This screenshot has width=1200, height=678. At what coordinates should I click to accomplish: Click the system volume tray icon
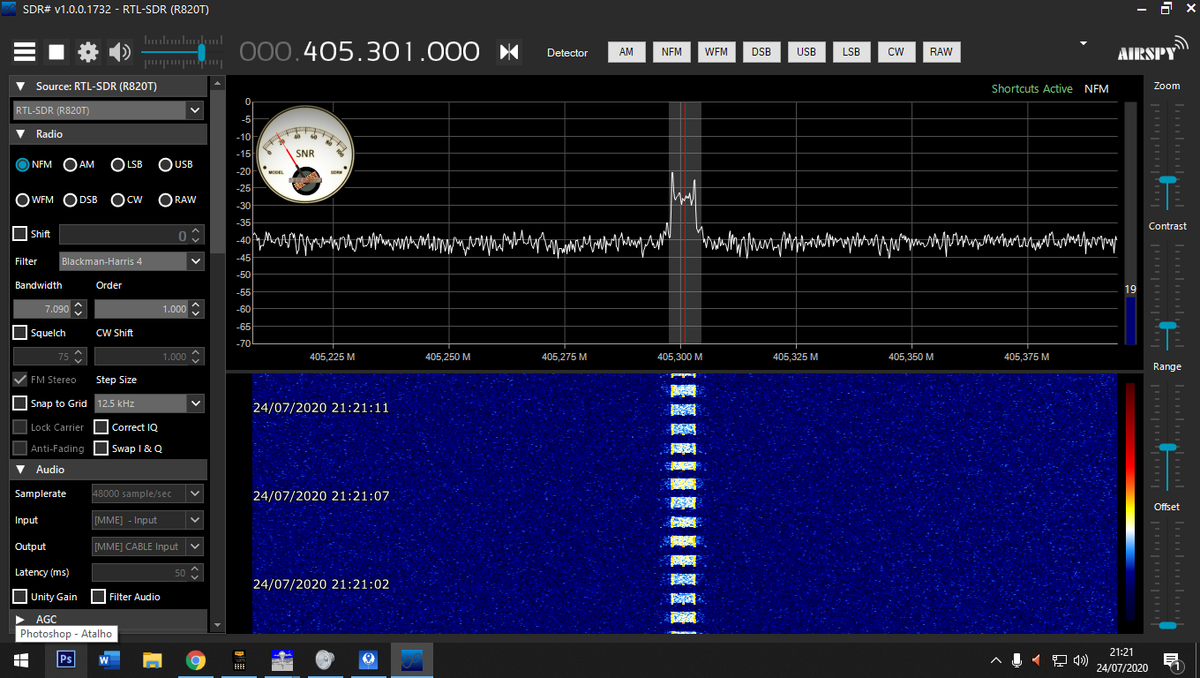(1080, 660)
